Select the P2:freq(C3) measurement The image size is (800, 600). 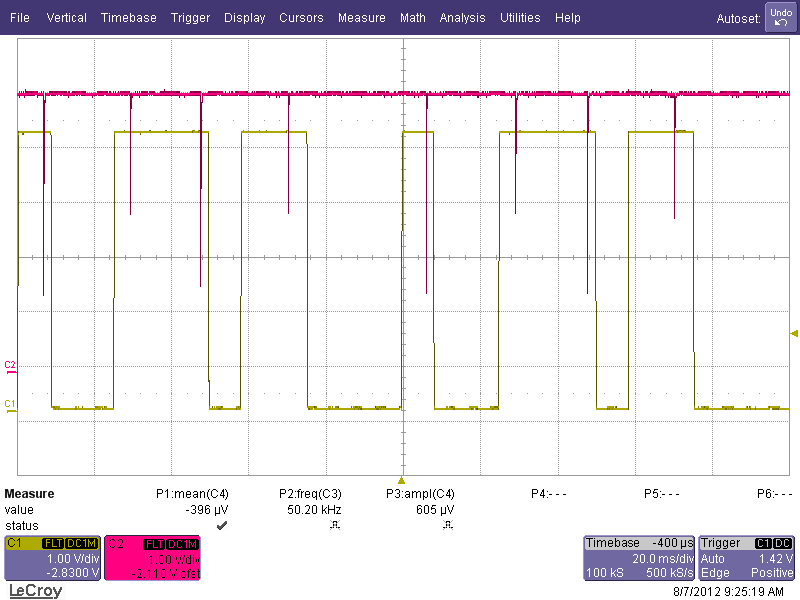310,494
